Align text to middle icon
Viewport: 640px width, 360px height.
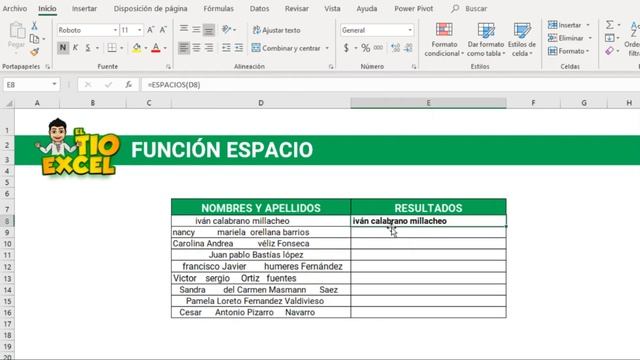click(x=196, y=29)
